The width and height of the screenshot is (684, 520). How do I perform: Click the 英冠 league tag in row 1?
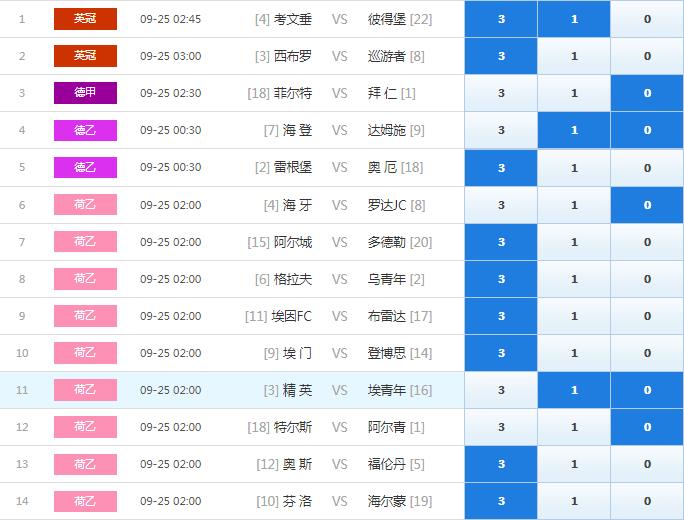point(85,19)
